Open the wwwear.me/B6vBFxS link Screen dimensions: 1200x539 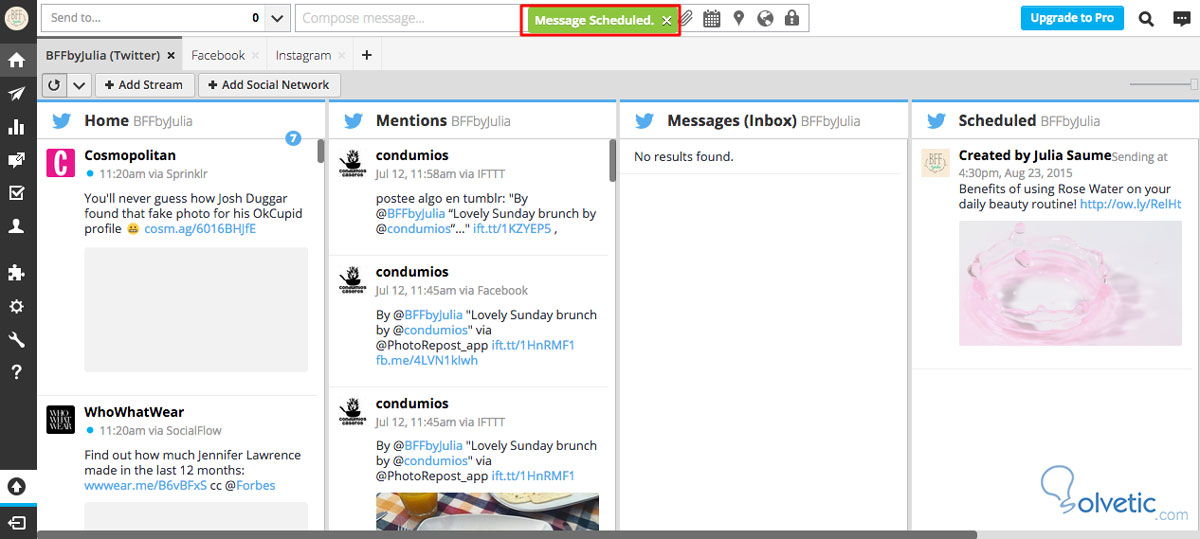coord(146,486)
